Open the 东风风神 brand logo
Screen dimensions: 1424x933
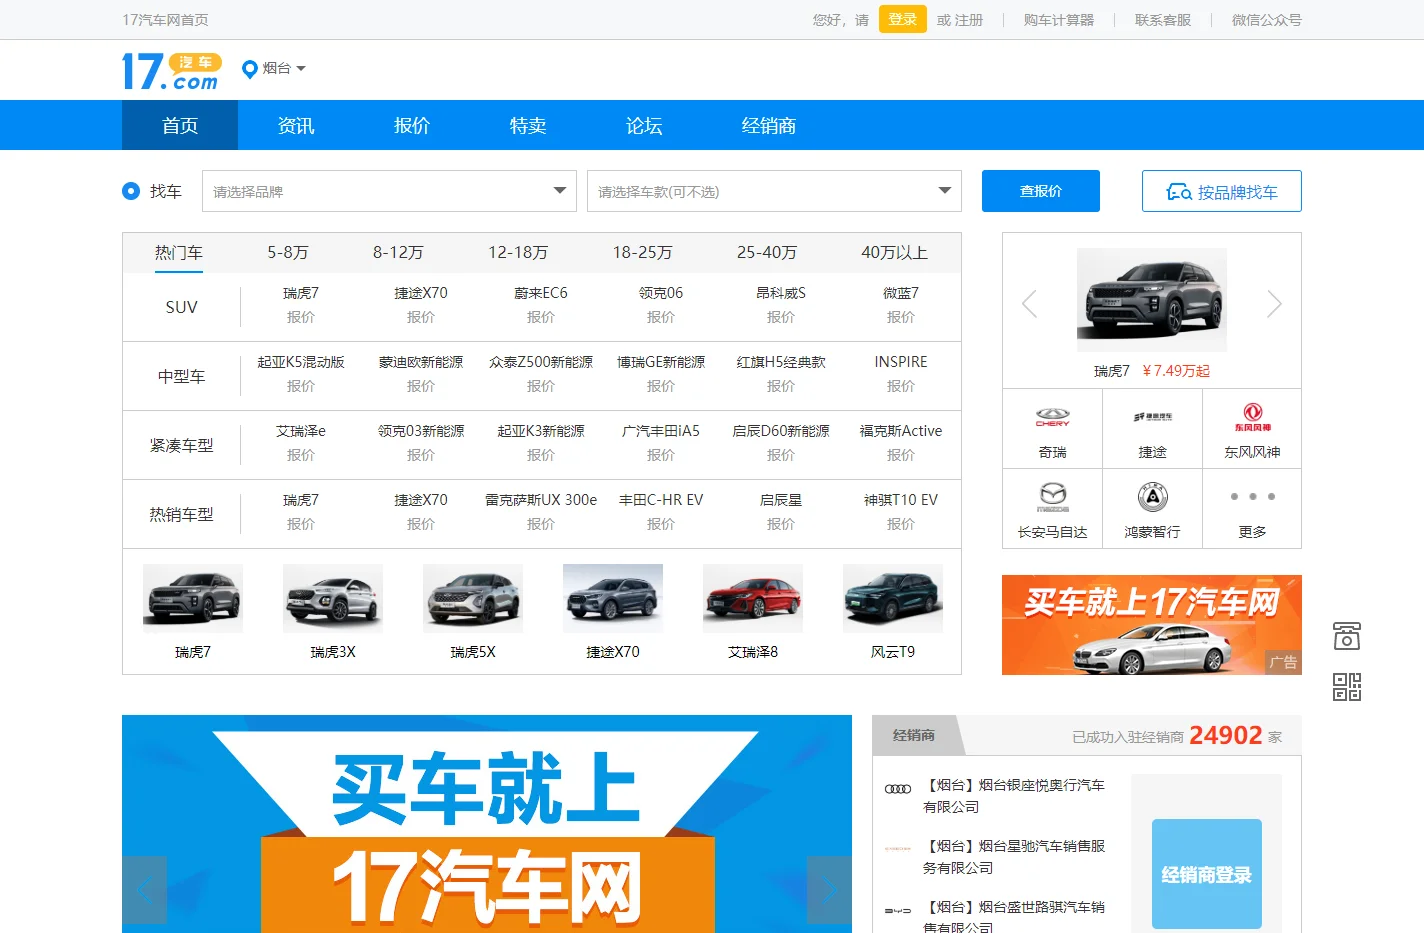(1252, 417)
